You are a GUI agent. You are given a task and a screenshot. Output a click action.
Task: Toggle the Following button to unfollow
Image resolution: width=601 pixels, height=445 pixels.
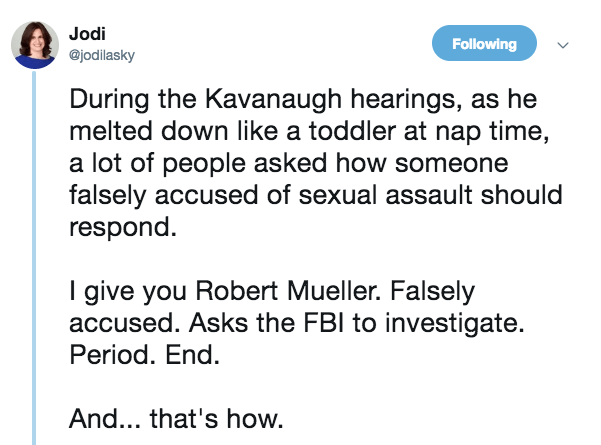click(x=485, y=44)
